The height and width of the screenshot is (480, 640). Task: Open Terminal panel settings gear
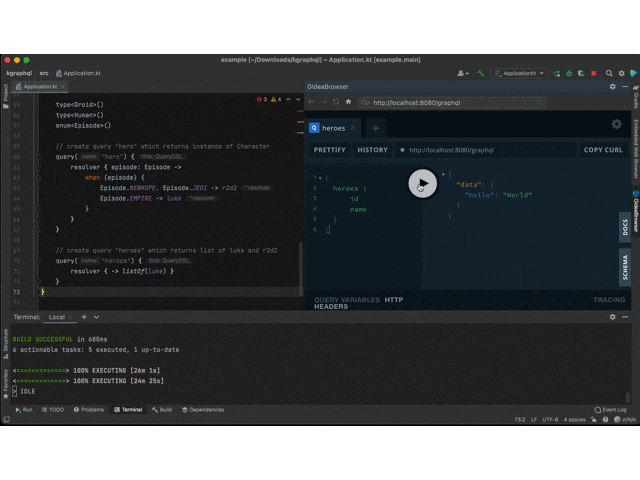(x=613, y=317)
